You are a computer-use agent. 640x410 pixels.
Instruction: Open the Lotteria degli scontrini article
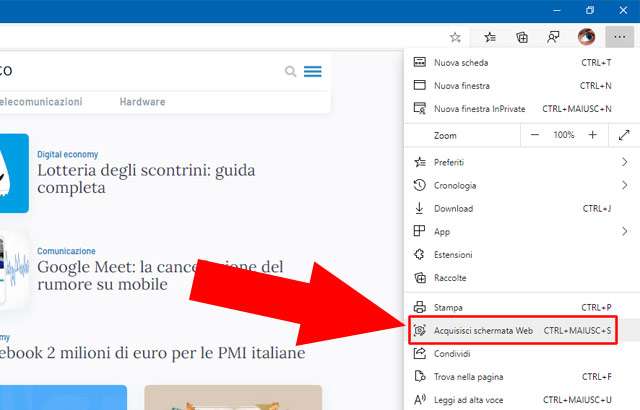tap(146, 179)
